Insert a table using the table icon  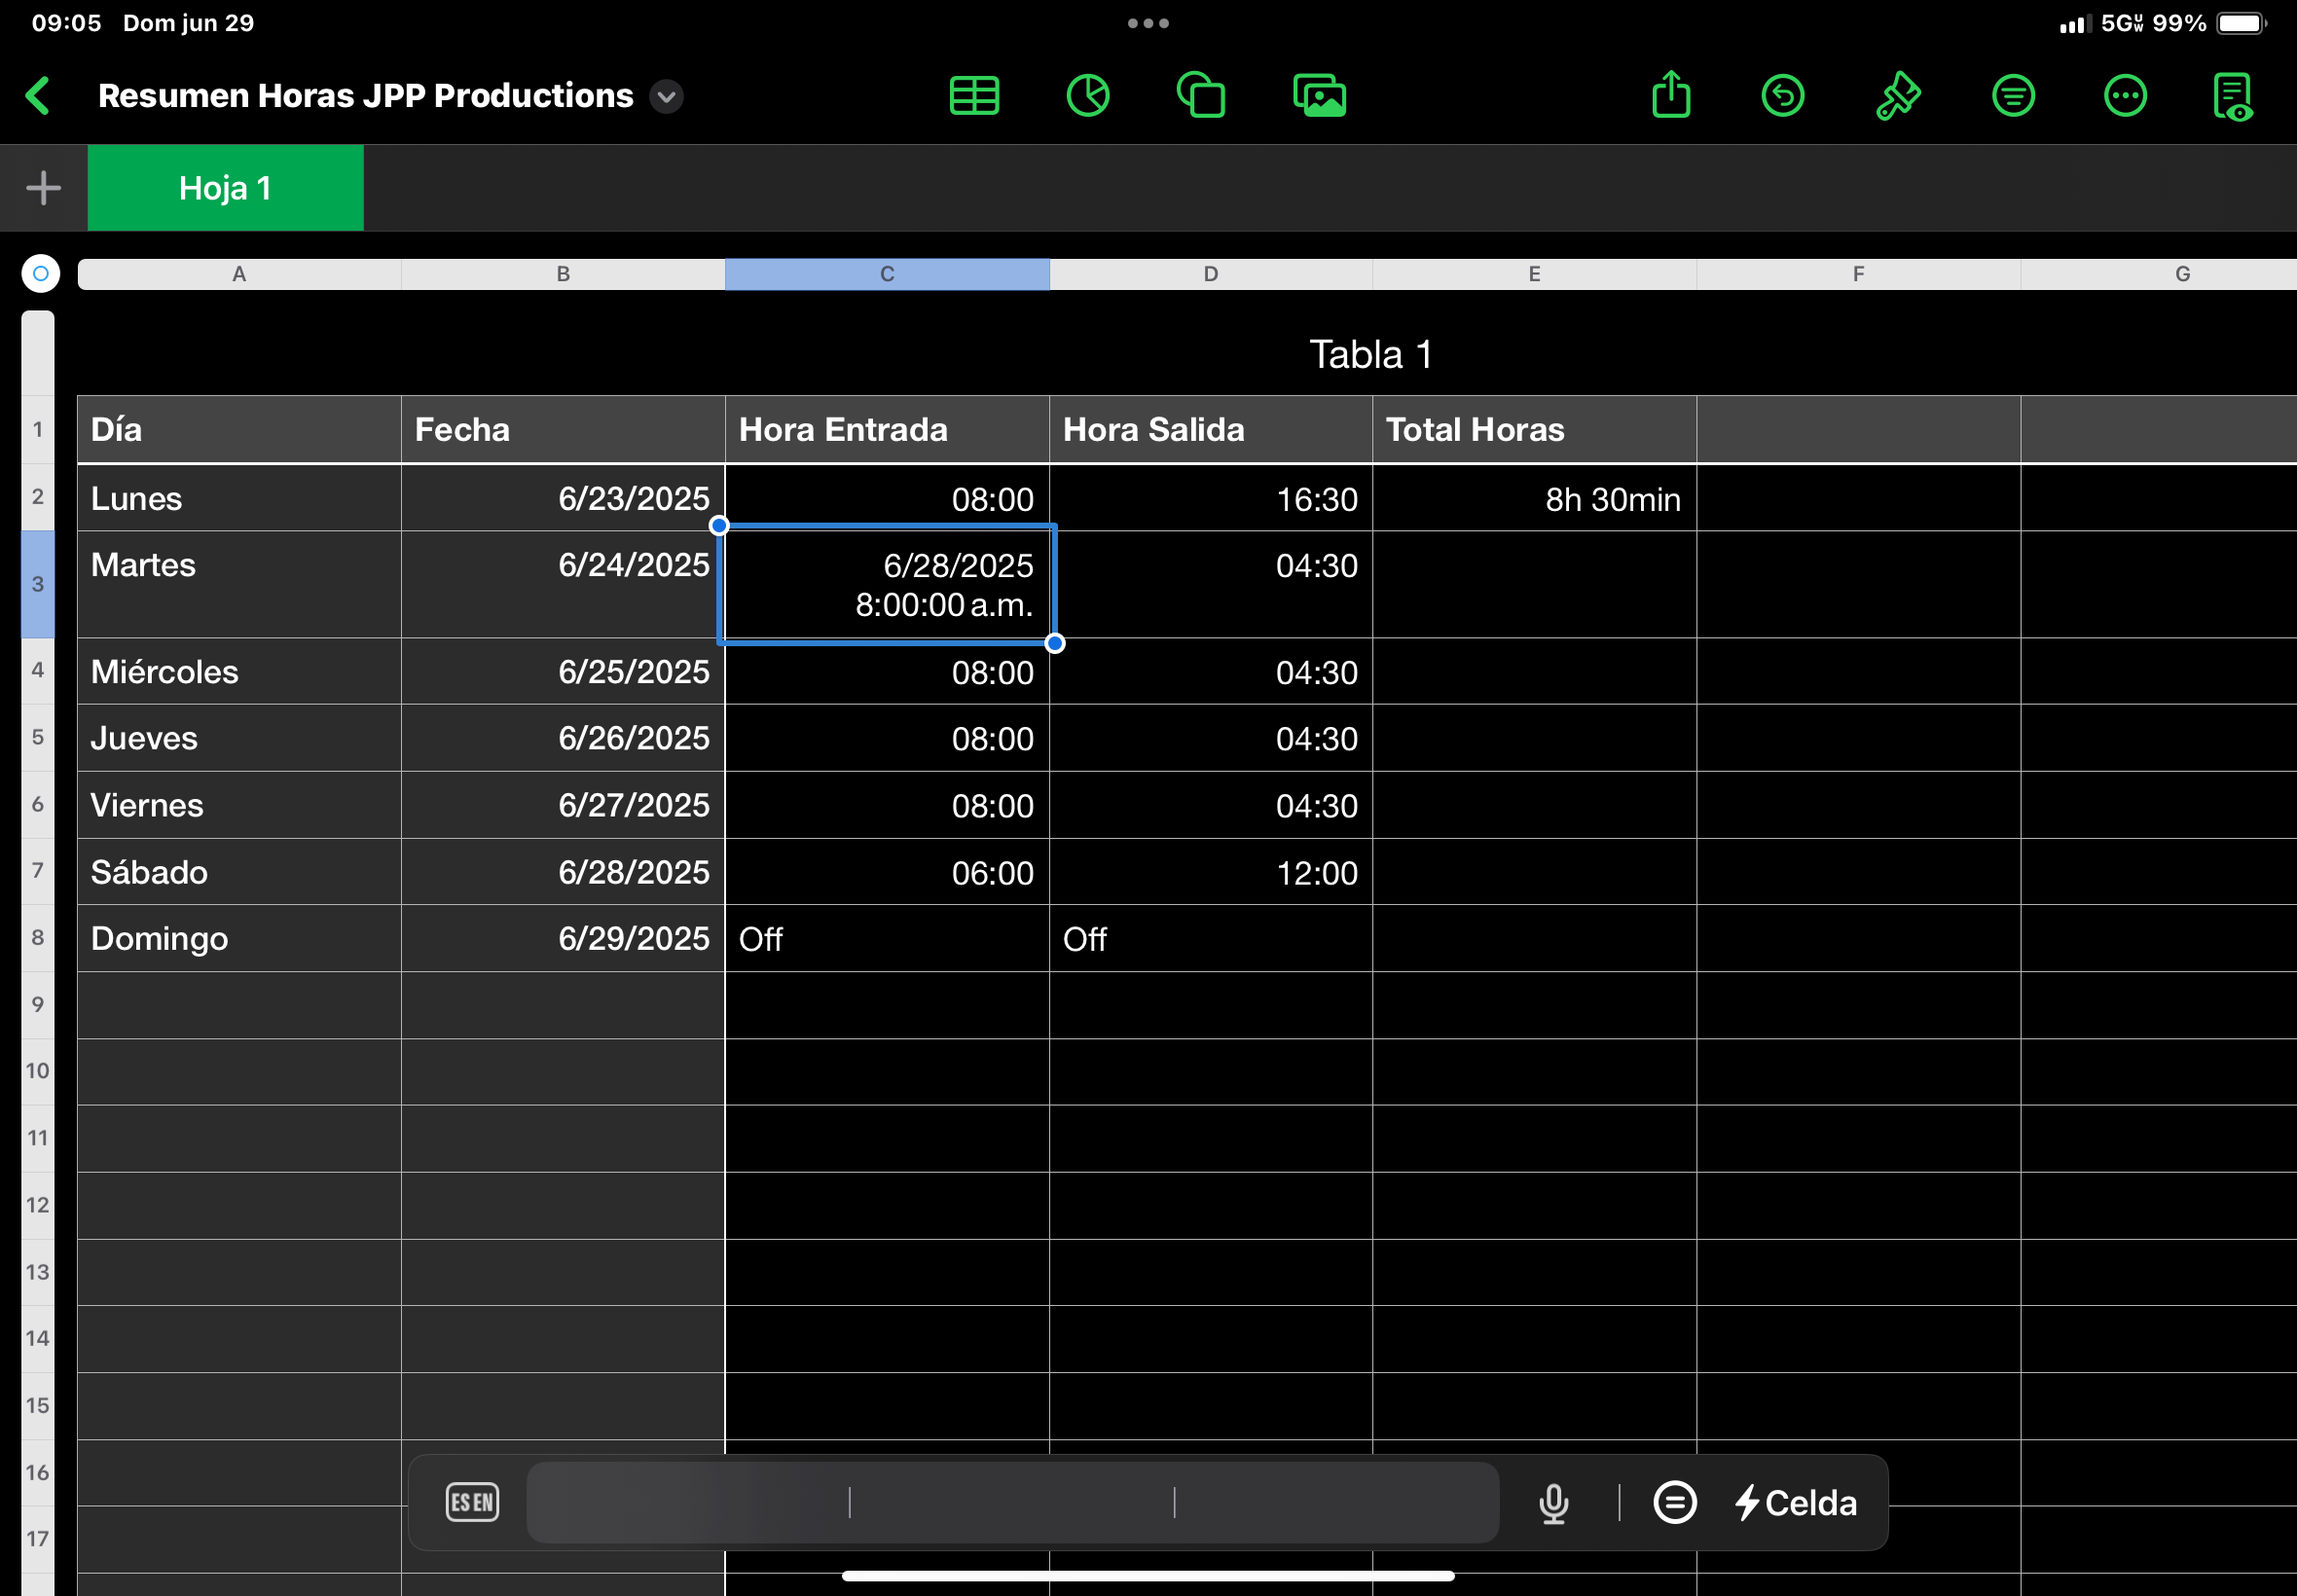click(x=973, y=96)
